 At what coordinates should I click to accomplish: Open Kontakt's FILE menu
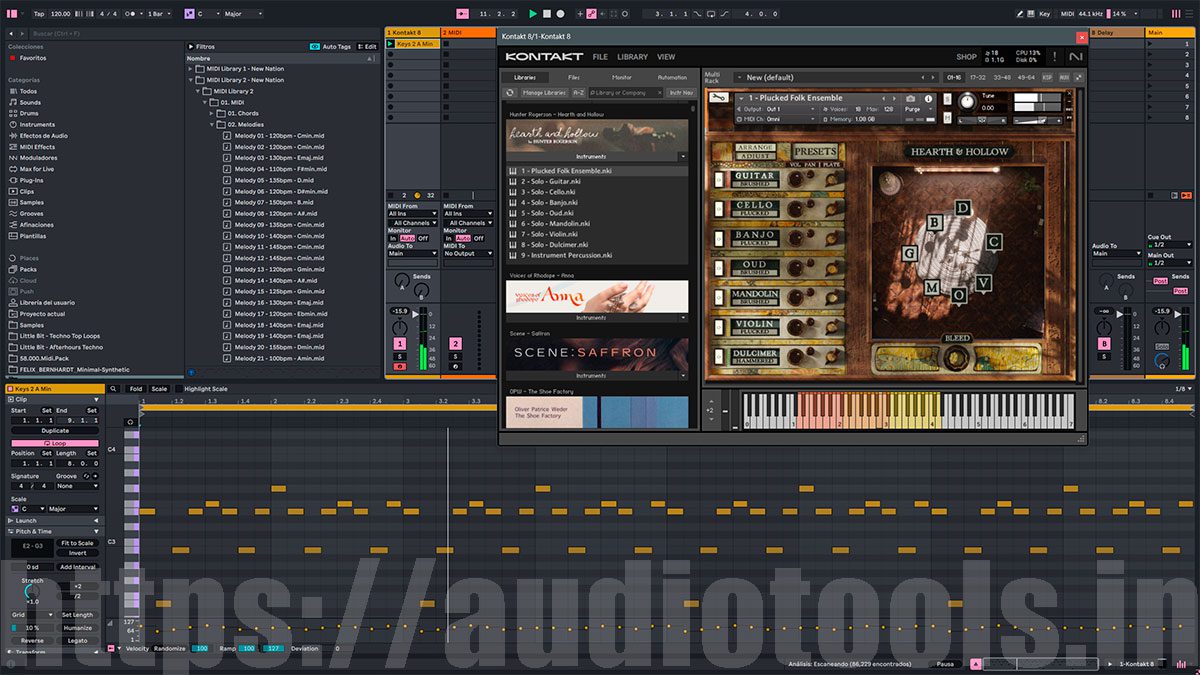(x=600, y=57)
